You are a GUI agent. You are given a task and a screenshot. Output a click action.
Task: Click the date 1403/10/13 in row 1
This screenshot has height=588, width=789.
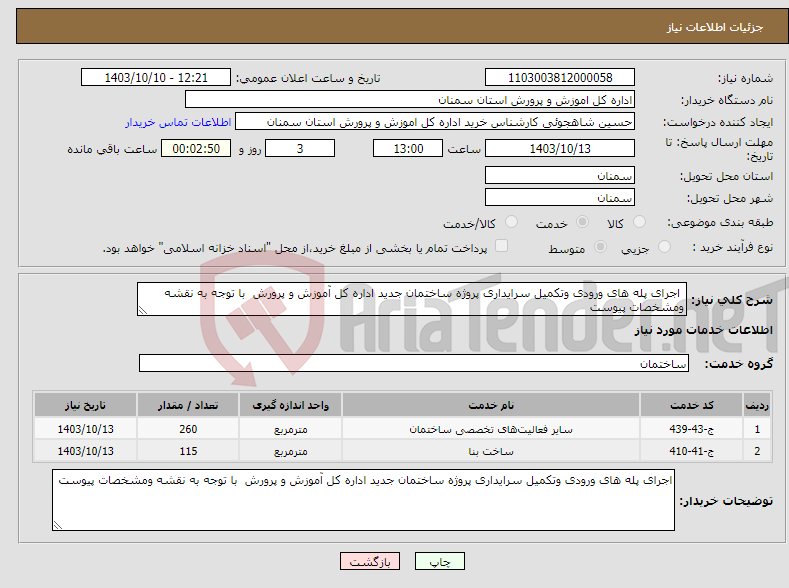[x=86, y=429]
